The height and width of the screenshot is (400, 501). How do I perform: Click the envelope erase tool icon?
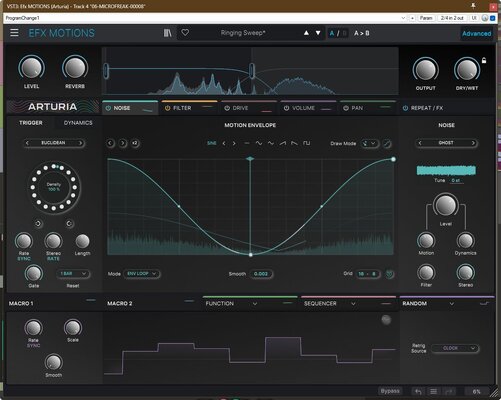(x=387, y=144)
